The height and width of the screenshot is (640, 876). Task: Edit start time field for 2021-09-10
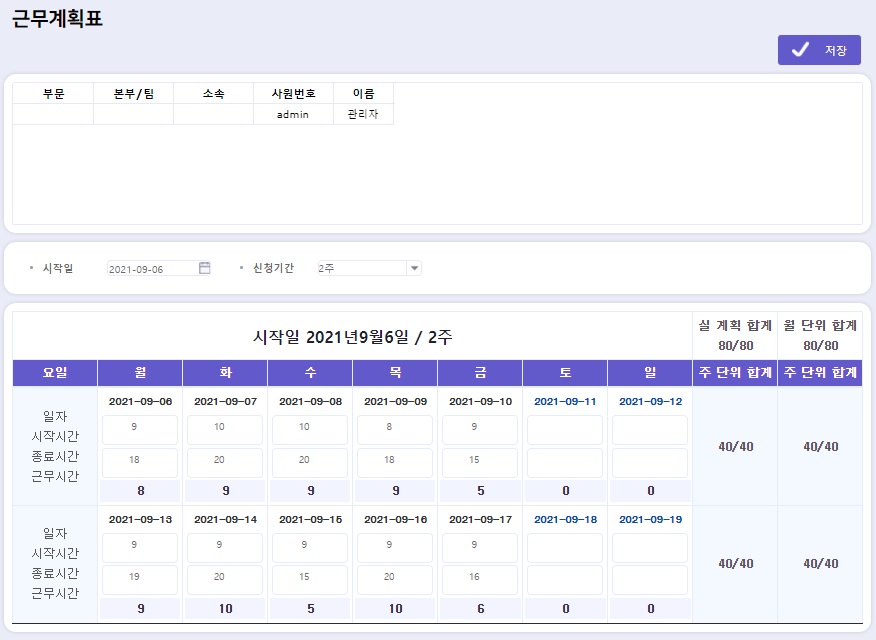480,429
